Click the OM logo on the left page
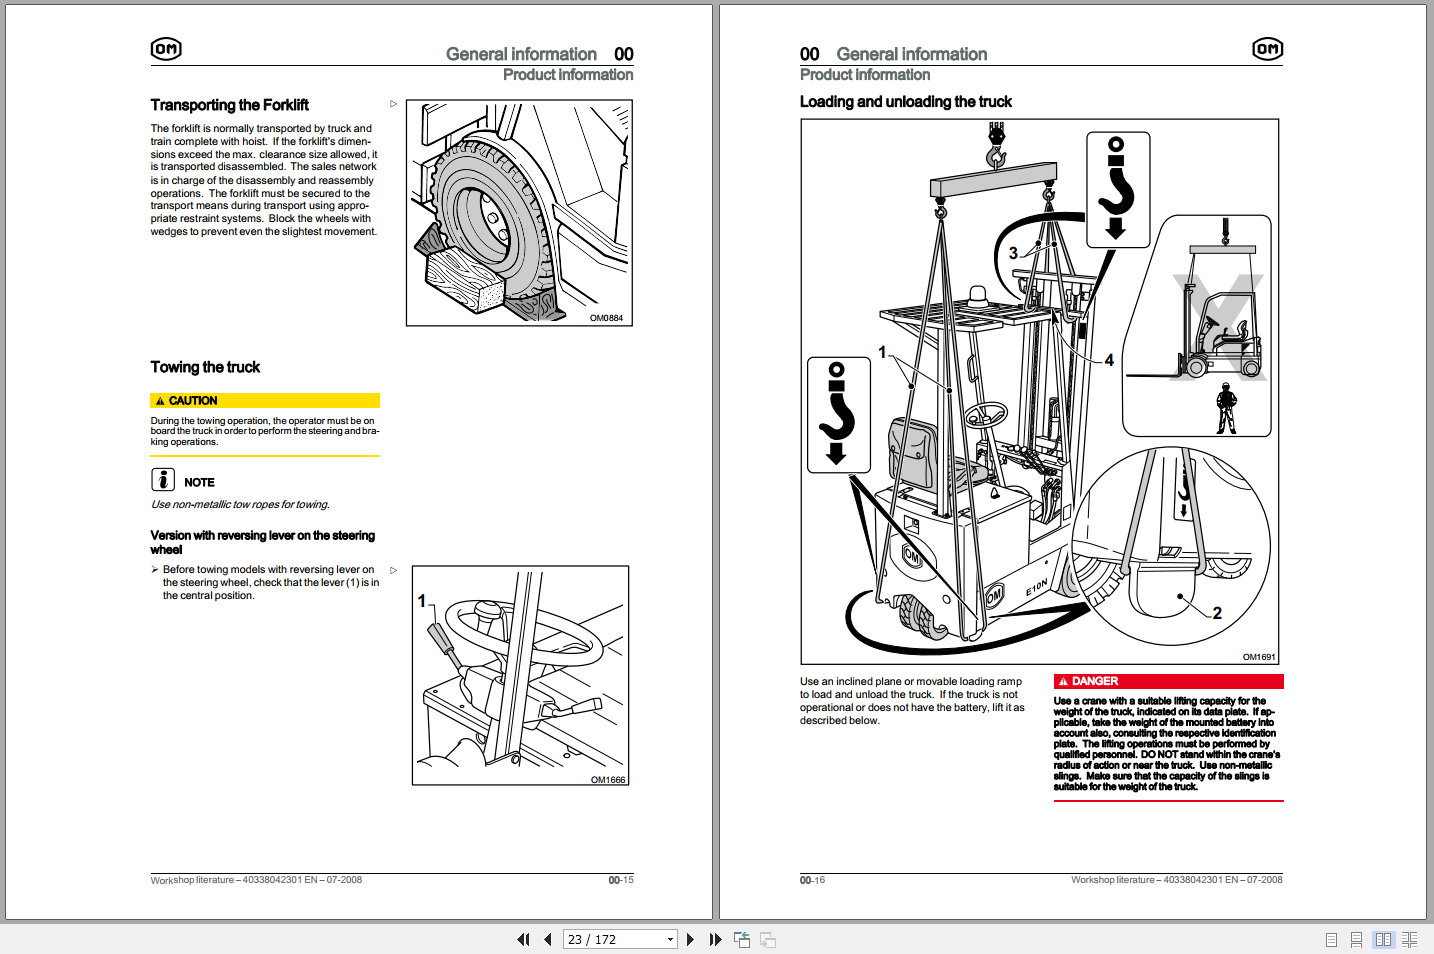 [166, 49]
